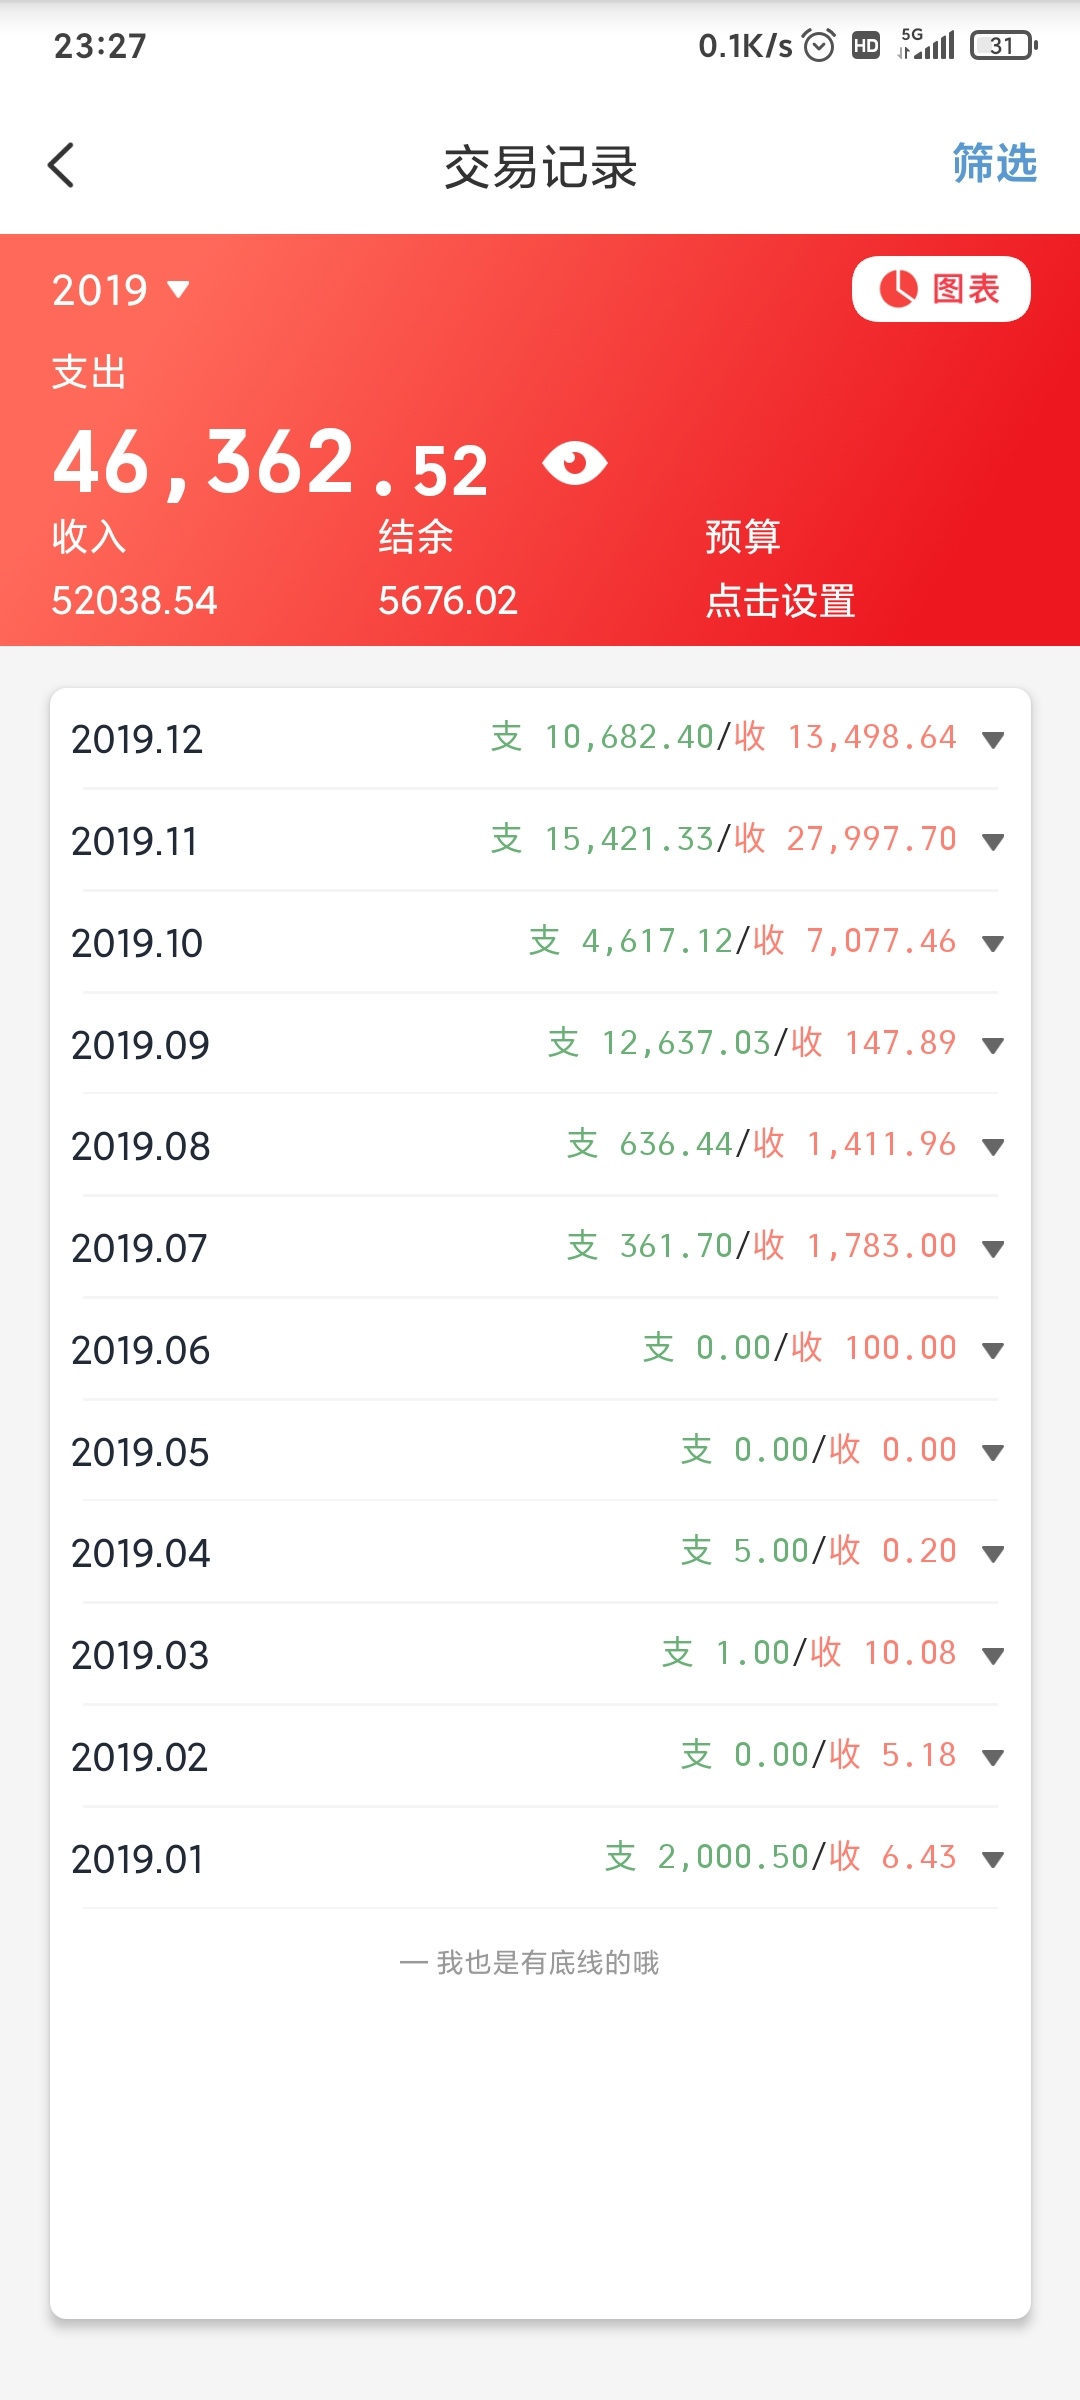
Task: Click December expense 10,682.40
Action: pos(629,737)
